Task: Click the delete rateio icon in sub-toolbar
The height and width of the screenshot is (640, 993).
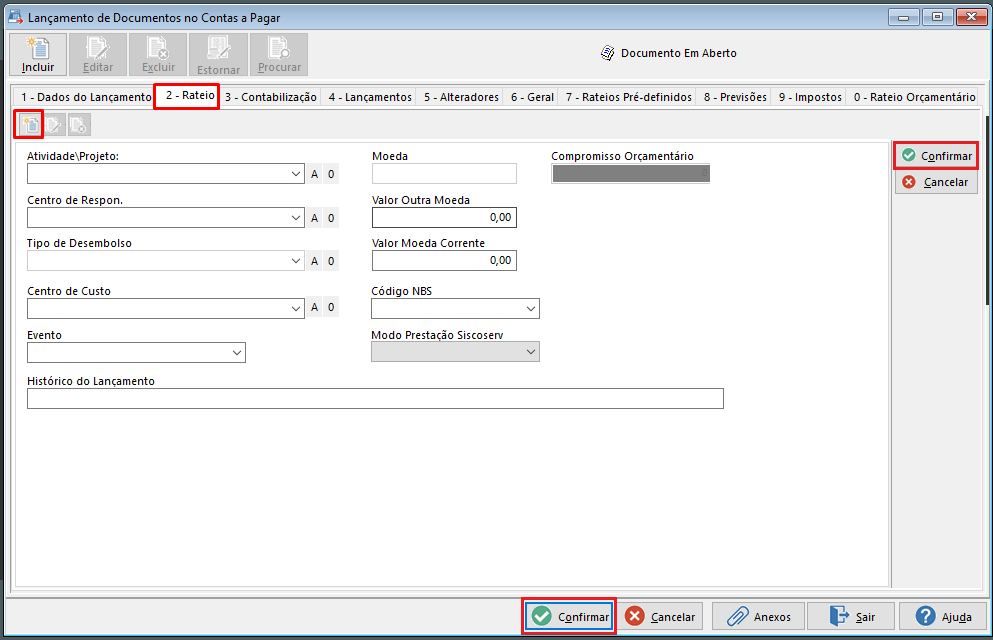Action: [79, 125]
